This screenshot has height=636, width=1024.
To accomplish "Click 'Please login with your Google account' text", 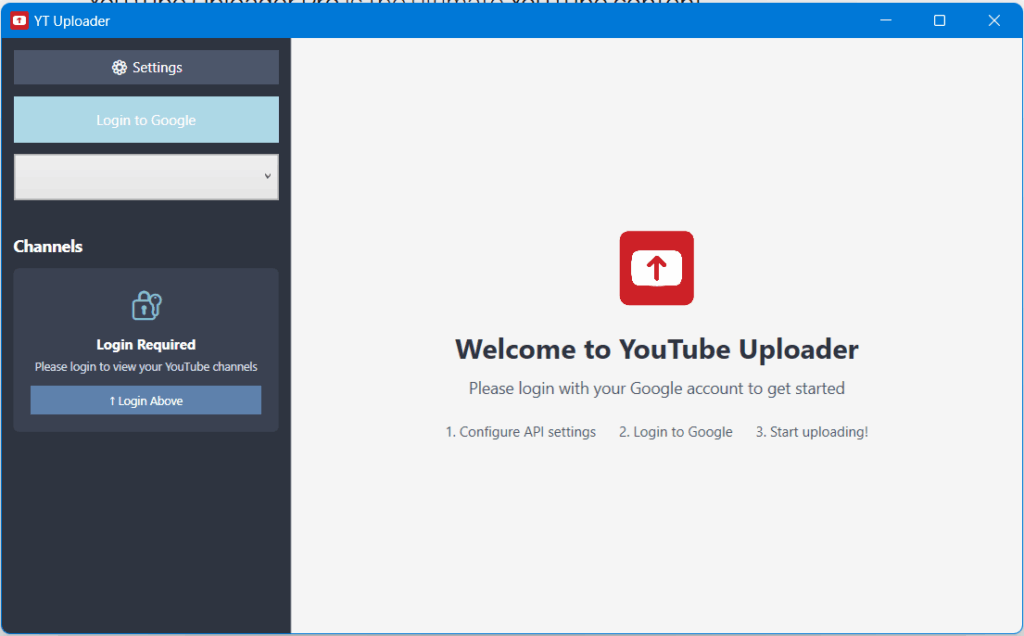I will (x=656, y=389).
